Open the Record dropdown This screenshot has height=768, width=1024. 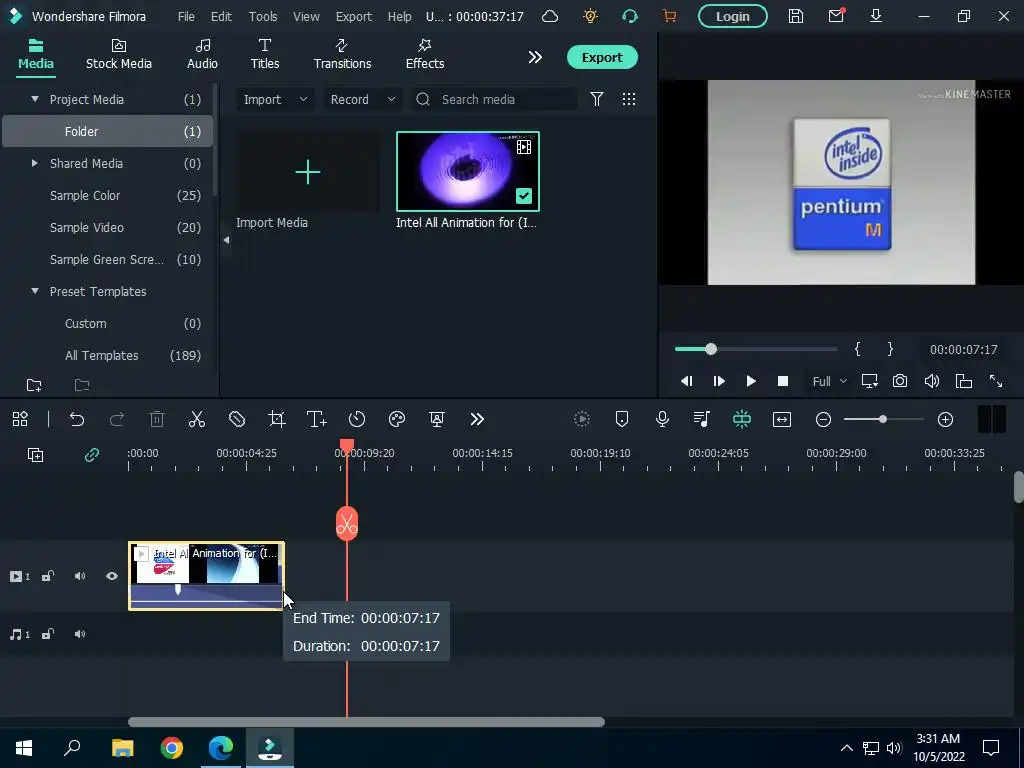[x=362, y=99]
